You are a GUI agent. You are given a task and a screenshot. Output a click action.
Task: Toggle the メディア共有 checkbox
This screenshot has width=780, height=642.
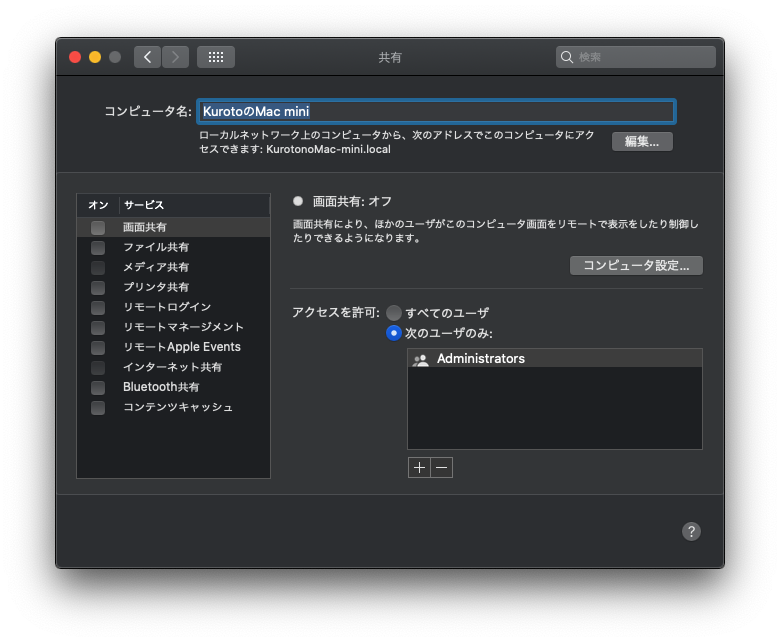pos(98,268)
